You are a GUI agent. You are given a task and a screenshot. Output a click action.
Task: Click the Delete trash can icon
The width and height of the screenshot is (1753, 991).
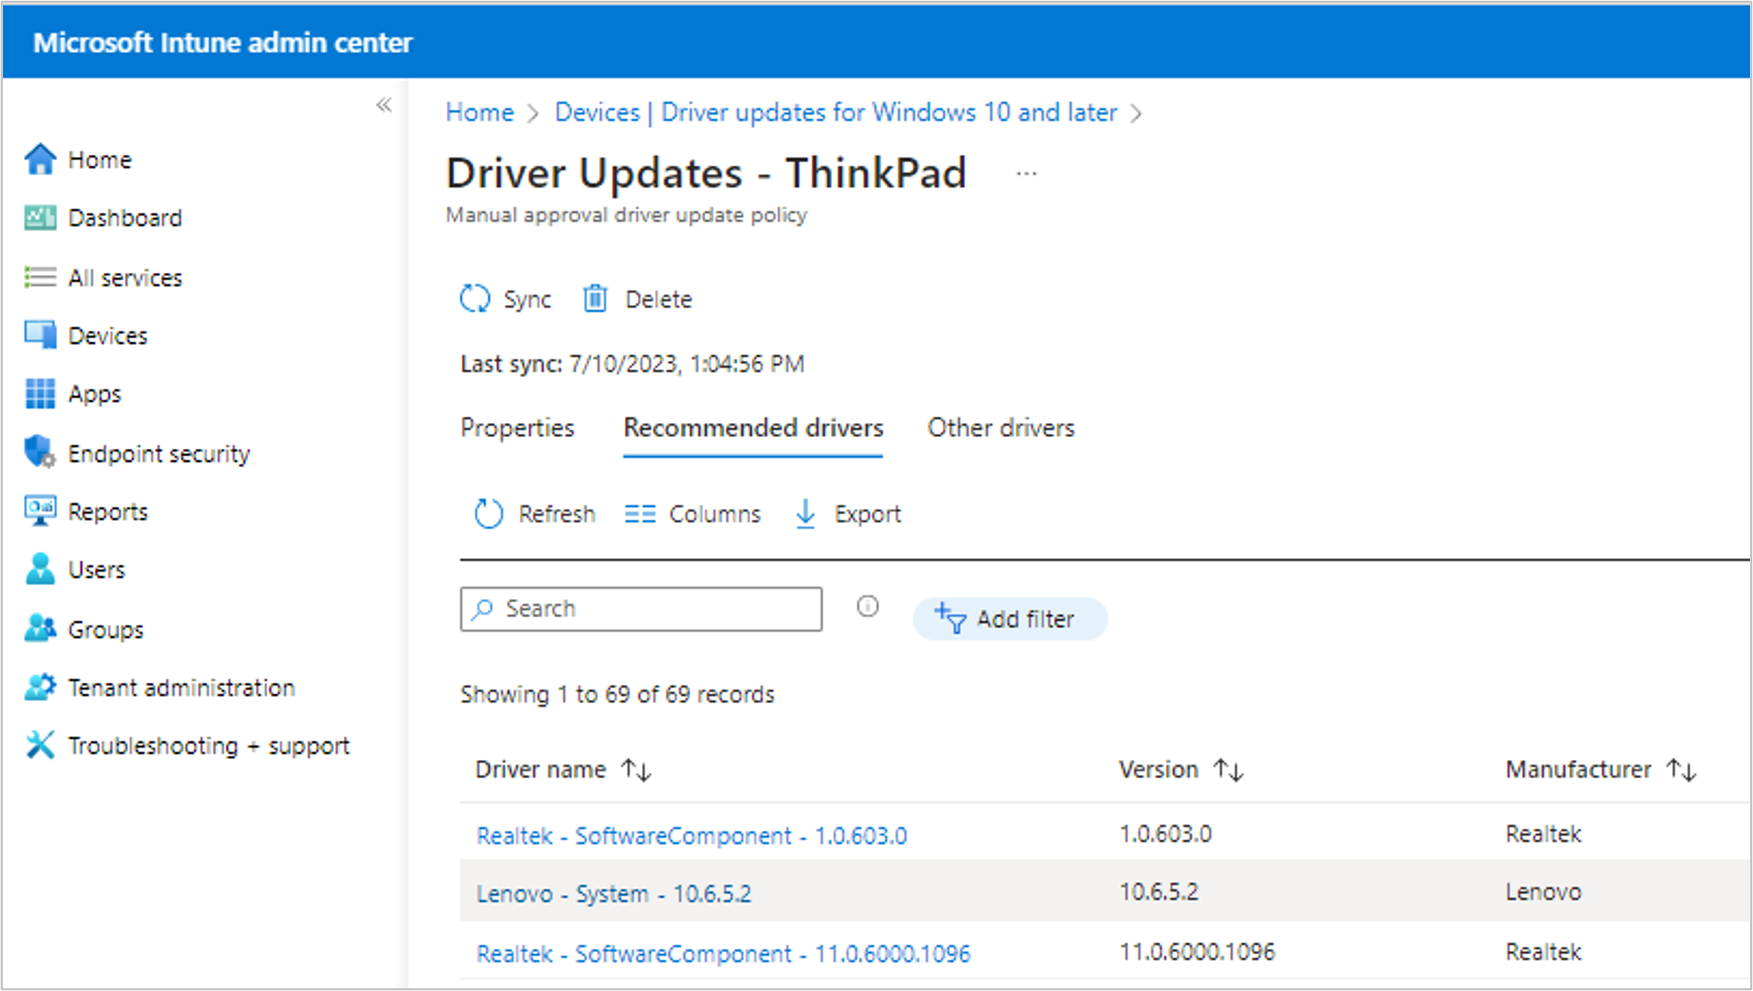(x=595, y=298)
